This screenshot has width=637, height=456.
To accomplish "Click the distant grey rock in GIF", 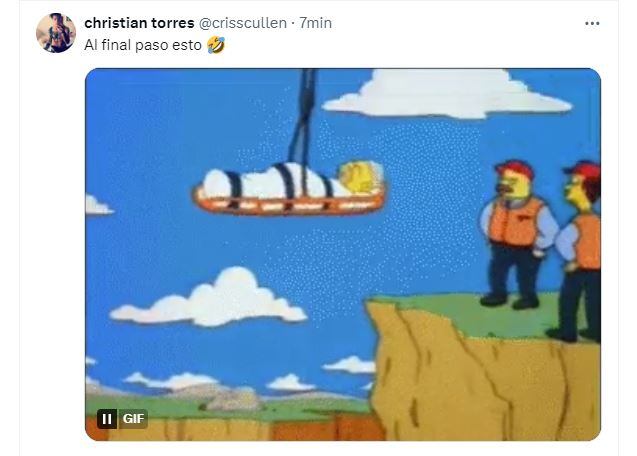I will pyautogui.click(x=232, y=402).
